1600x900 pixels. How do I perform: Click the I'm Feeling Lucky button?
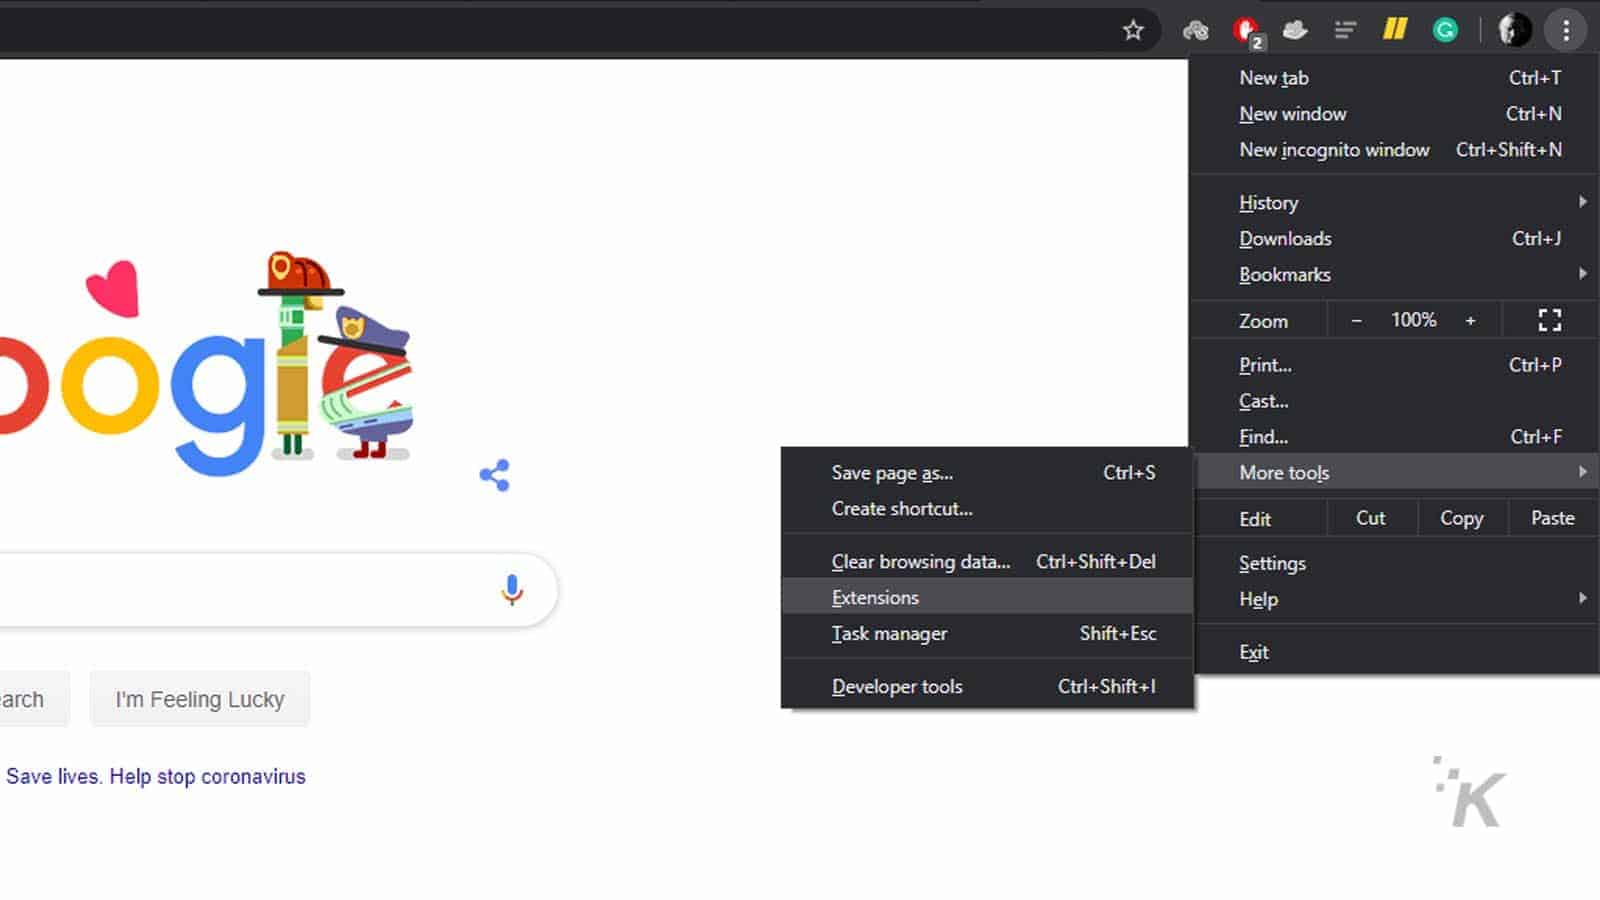[x=200, y=699]
